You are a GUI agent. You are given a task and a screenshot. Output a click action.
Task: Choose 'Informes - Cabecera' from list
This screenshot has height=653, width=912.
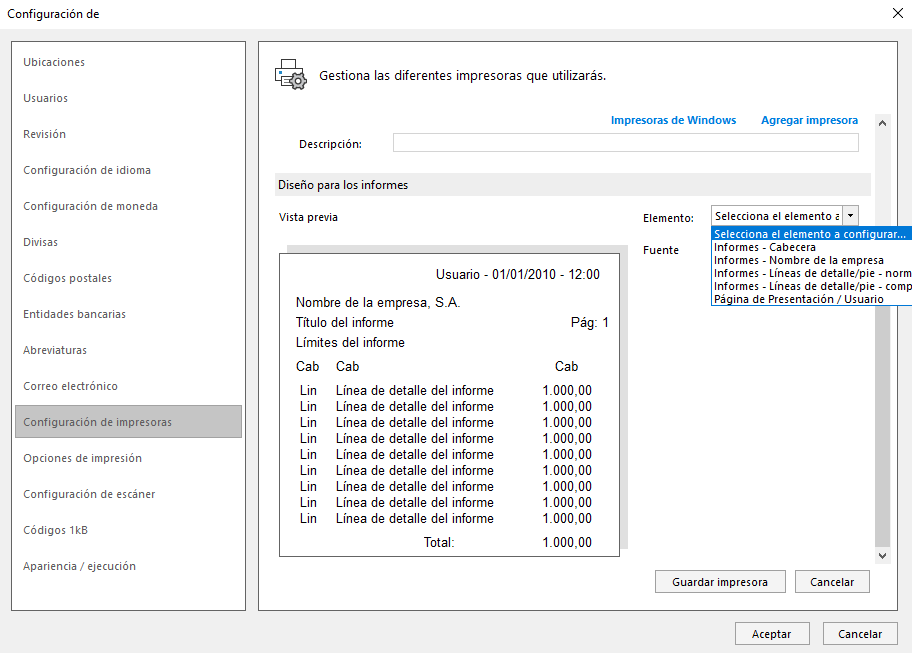click(x=811, y=247)
